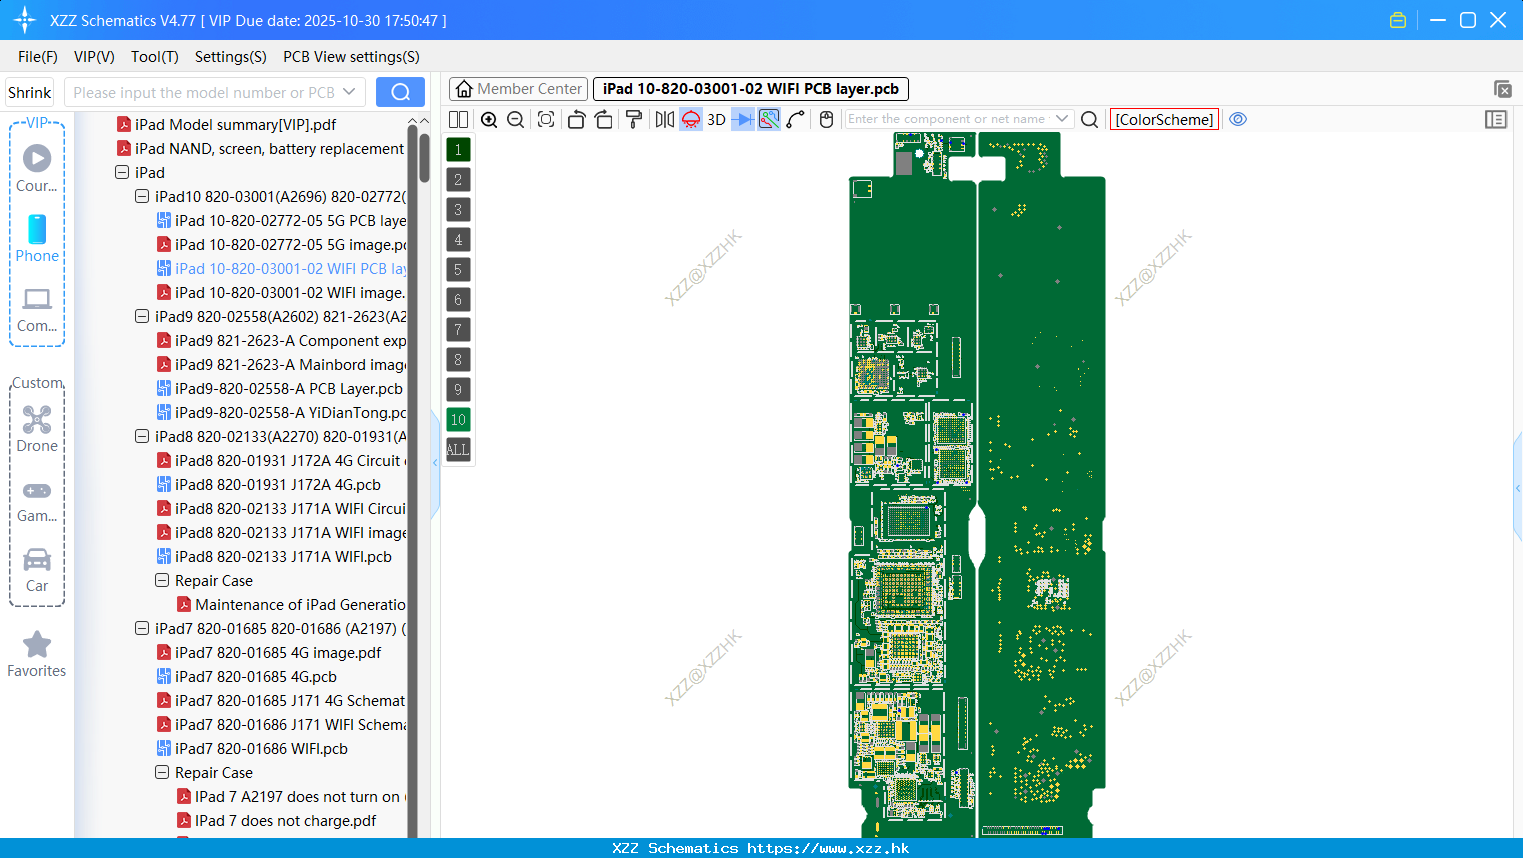Collapse the iPad7 820-01685 node

142,628
